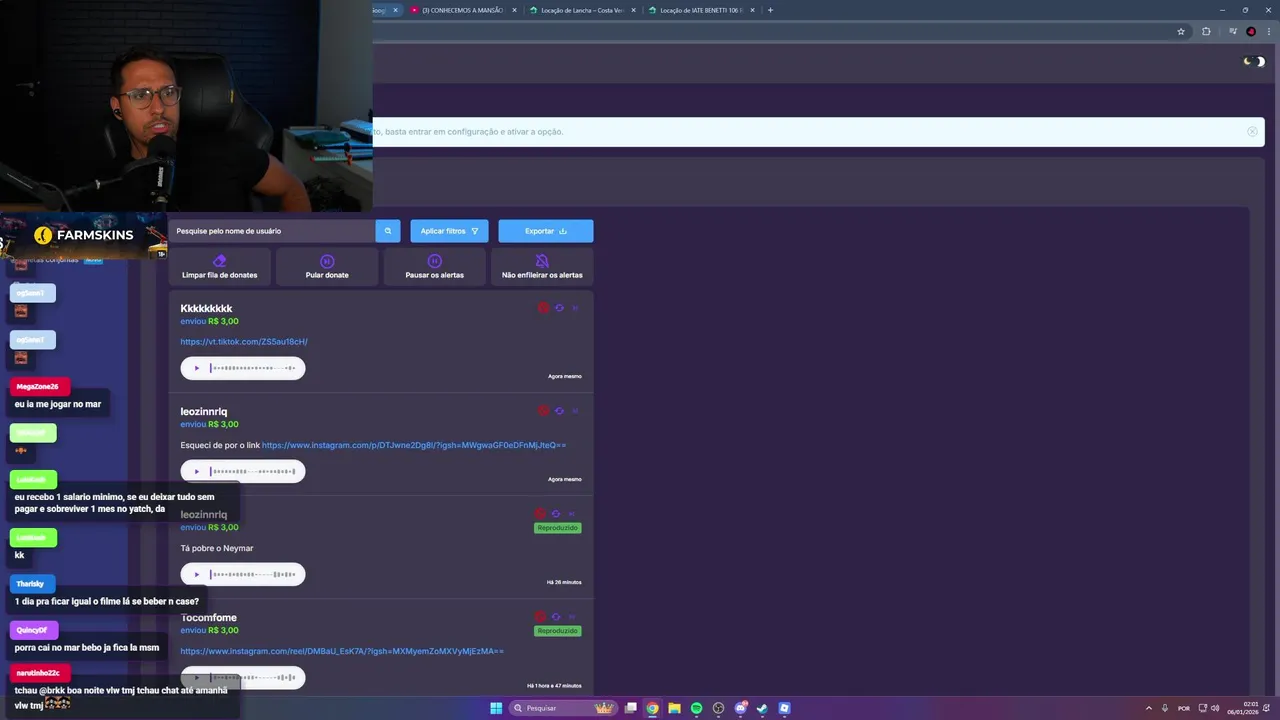Bookmark this page with the star icon
Image resolution: width=1280 pixels, height=720 pixels.
coord(1181,32)
